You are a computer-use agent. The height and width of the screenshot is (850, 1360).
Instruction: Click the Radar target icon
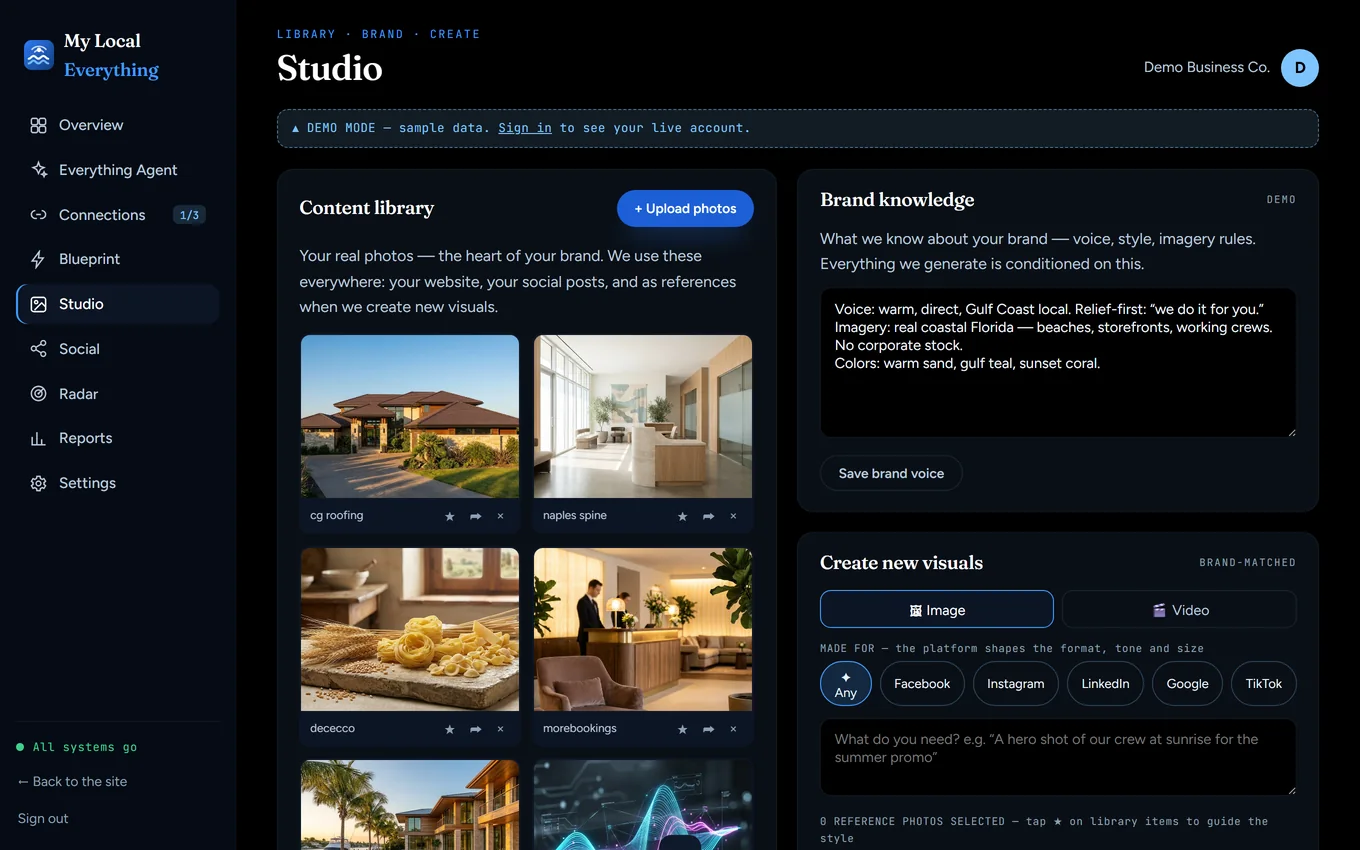[x=38, y=394]
